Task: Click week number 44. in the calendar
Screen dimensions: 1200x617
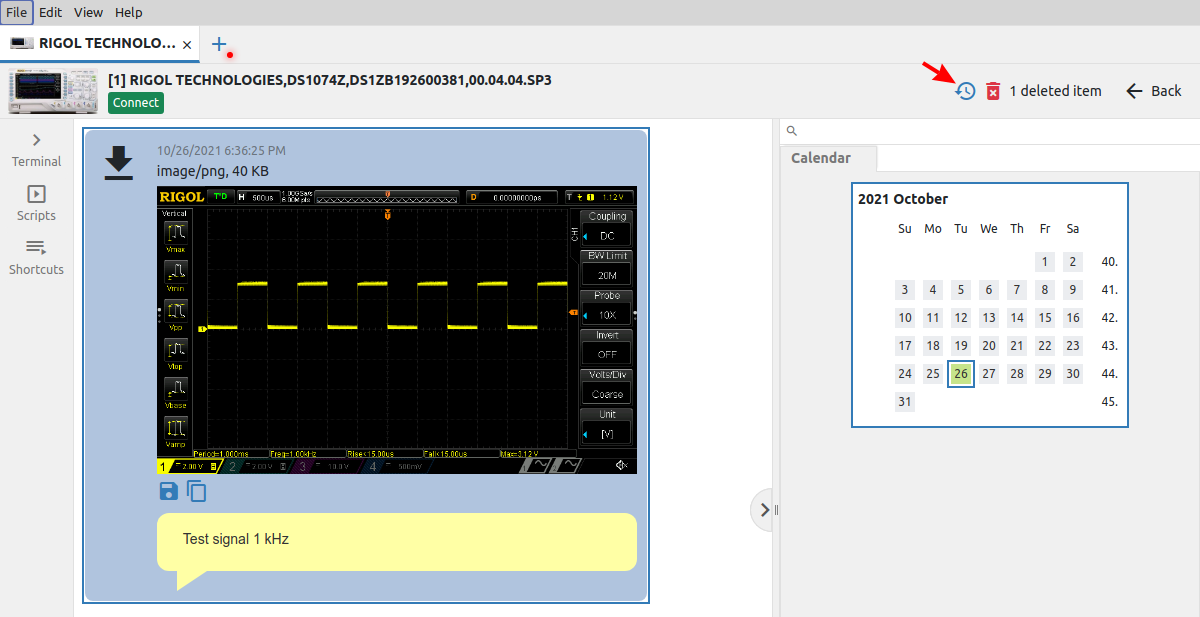Action: pyautogui.click(x=1109, y=374)
